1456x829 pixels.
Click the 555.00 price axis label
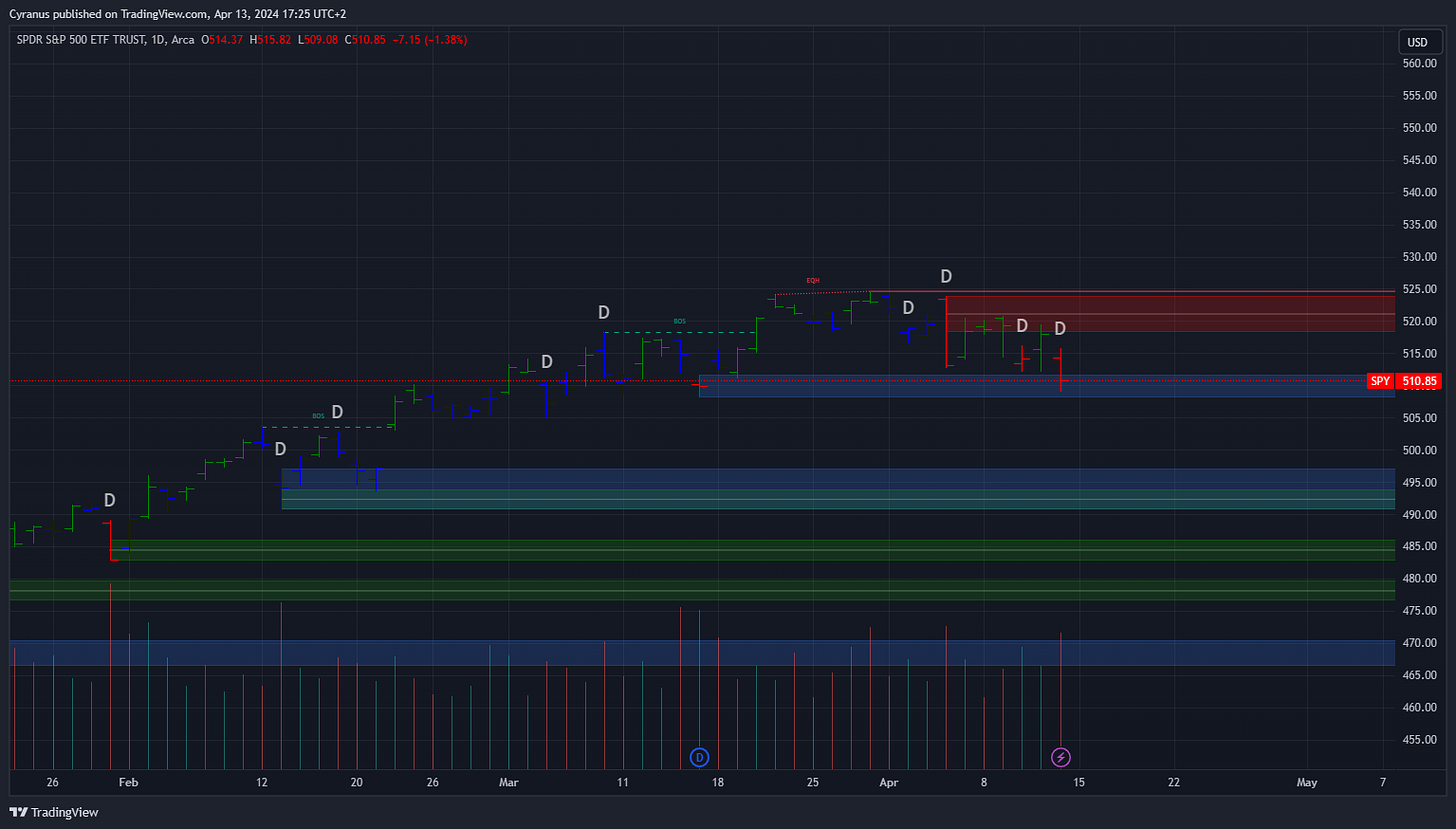coord(1420,96)
